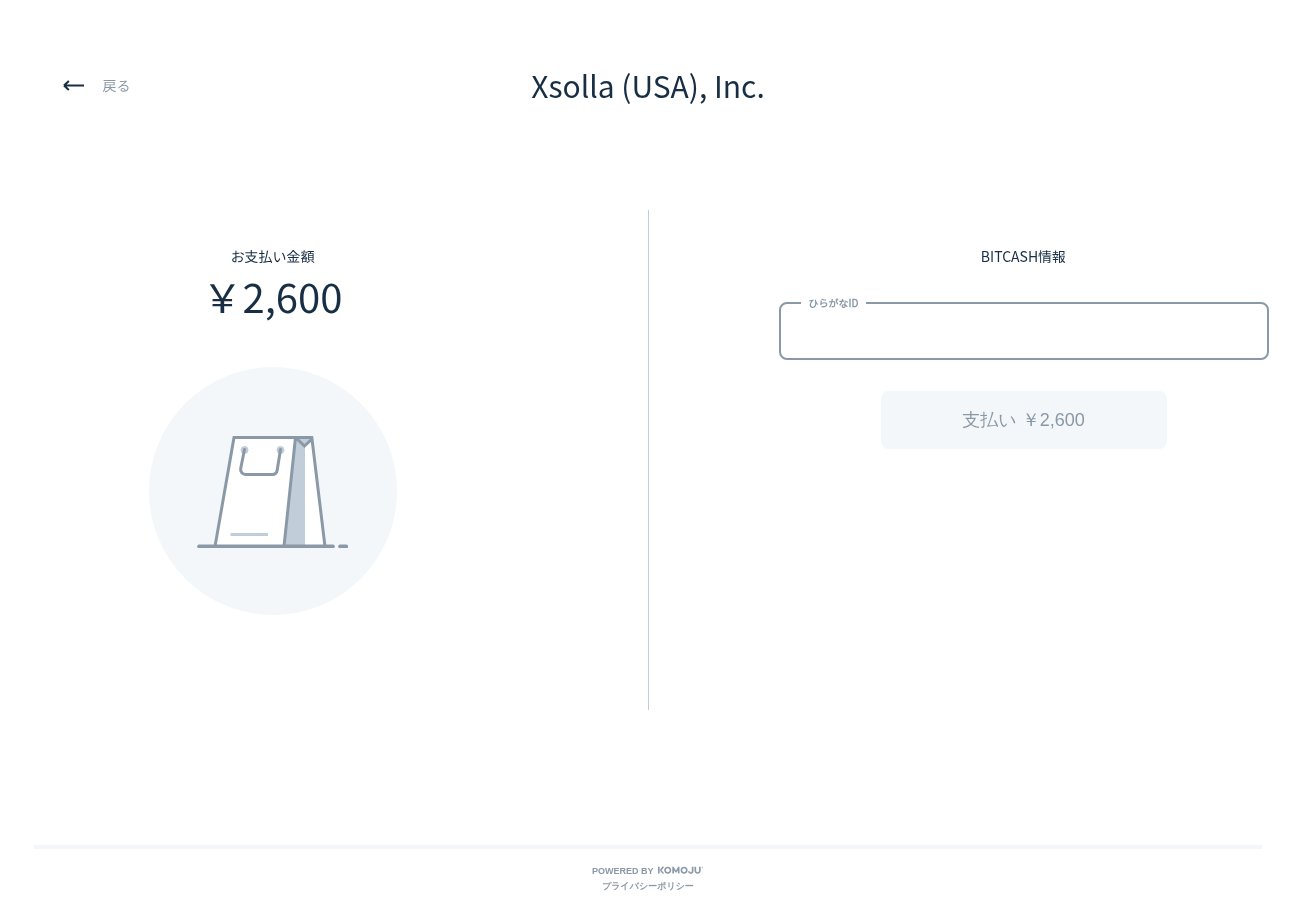1297x900 pixels.
Task: Click the お支払い金額 label
Action: (x=273, y=257)
